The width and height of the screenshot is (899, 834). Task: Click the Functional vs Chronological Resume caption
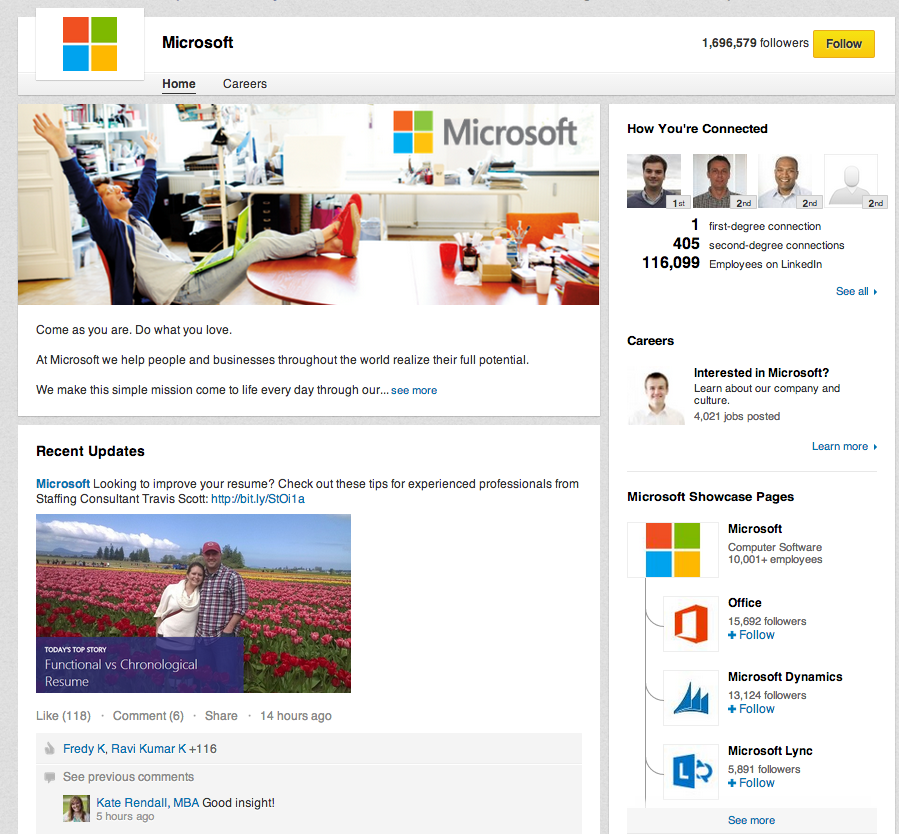pyautogui.click(x=121, y=673)
